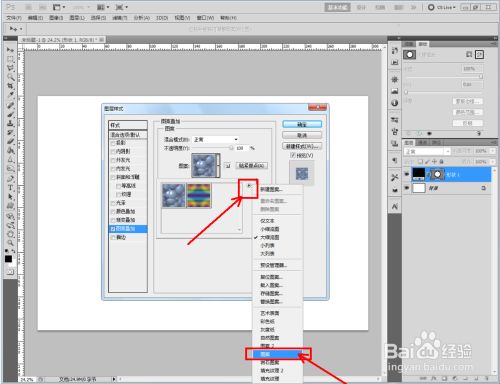Click snap-to-origin icon beside pattern preview
The height and width of the screenshot is (384, 500).
click(x=228, y=165)
